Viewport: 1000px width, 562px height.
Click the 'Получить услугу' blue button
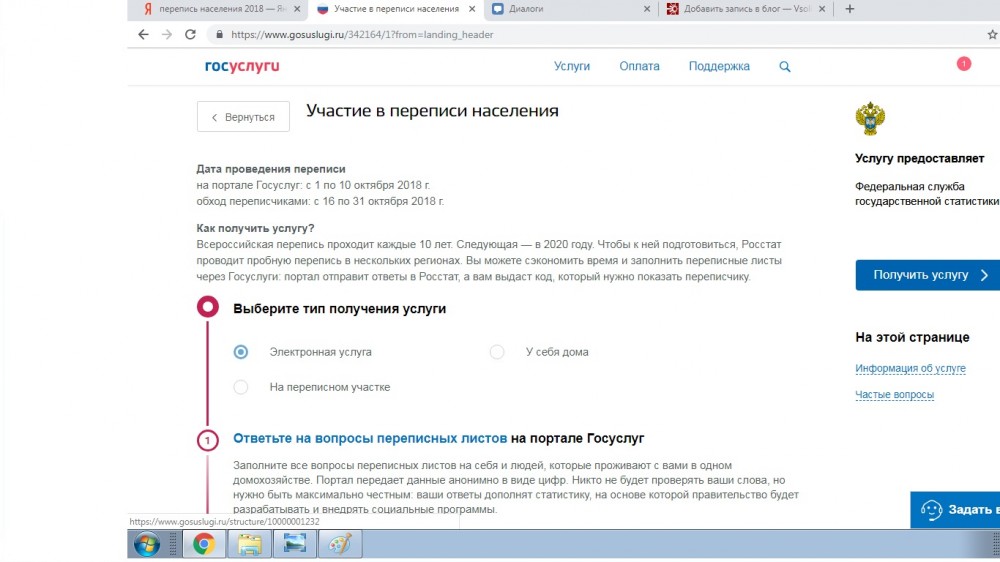point(925,275)
